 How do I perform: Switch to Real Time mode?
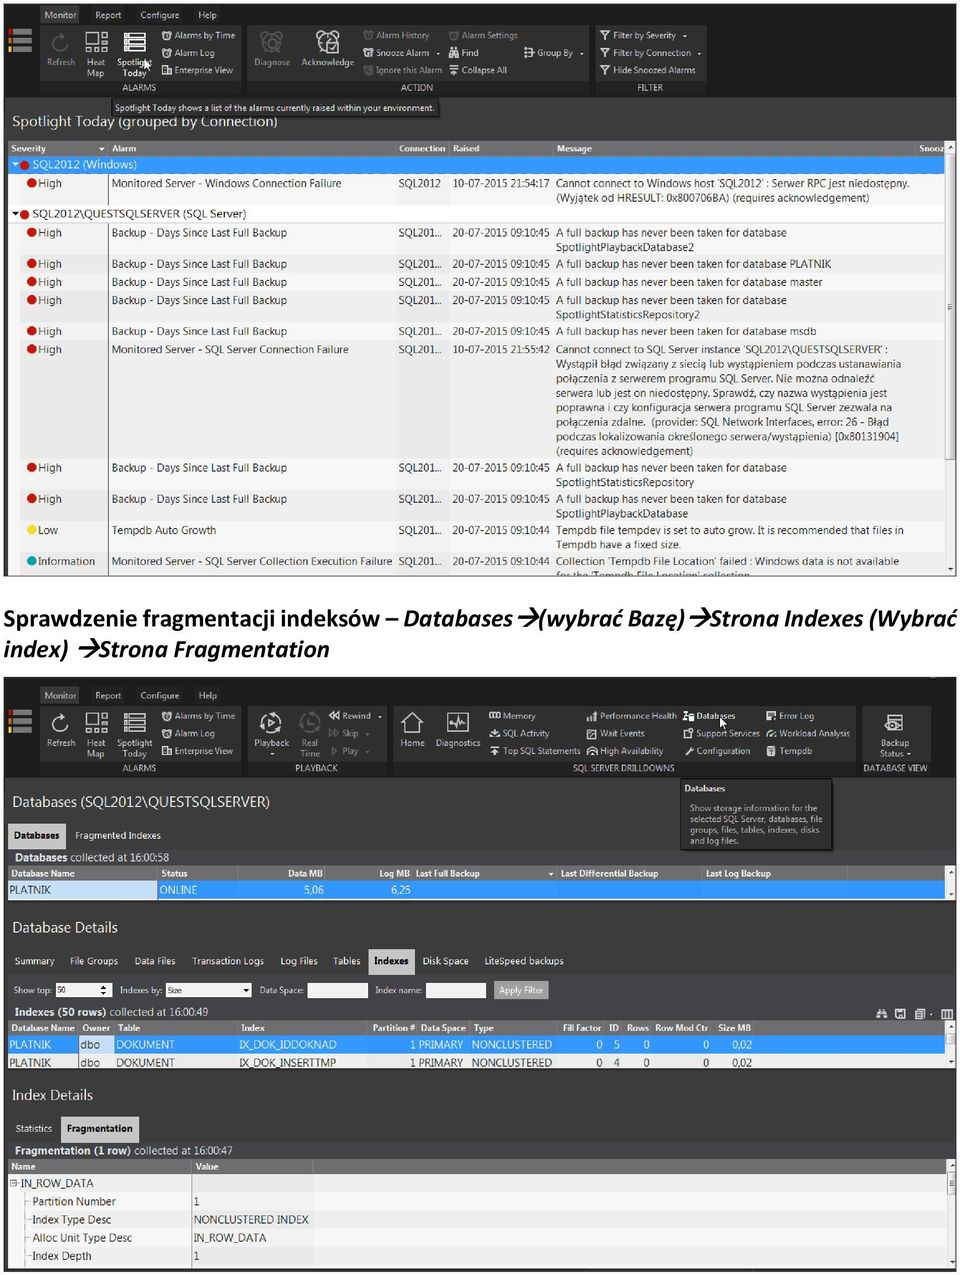[310, 734]
